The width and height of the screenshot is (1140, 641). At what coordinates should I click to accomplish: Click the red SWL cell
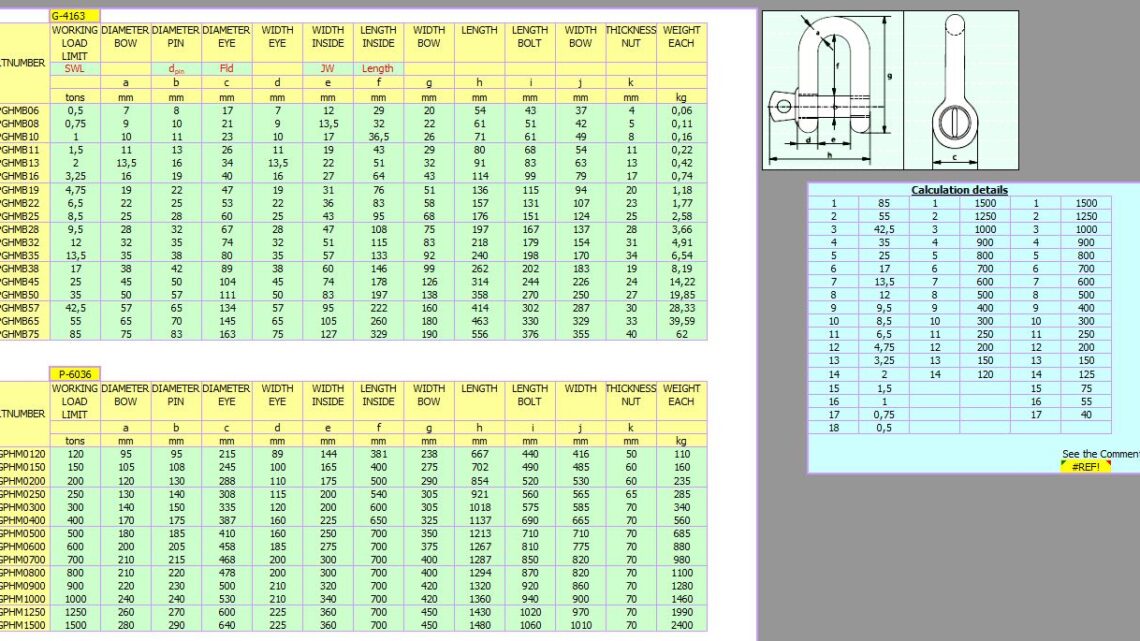click(x=75, y=68)
